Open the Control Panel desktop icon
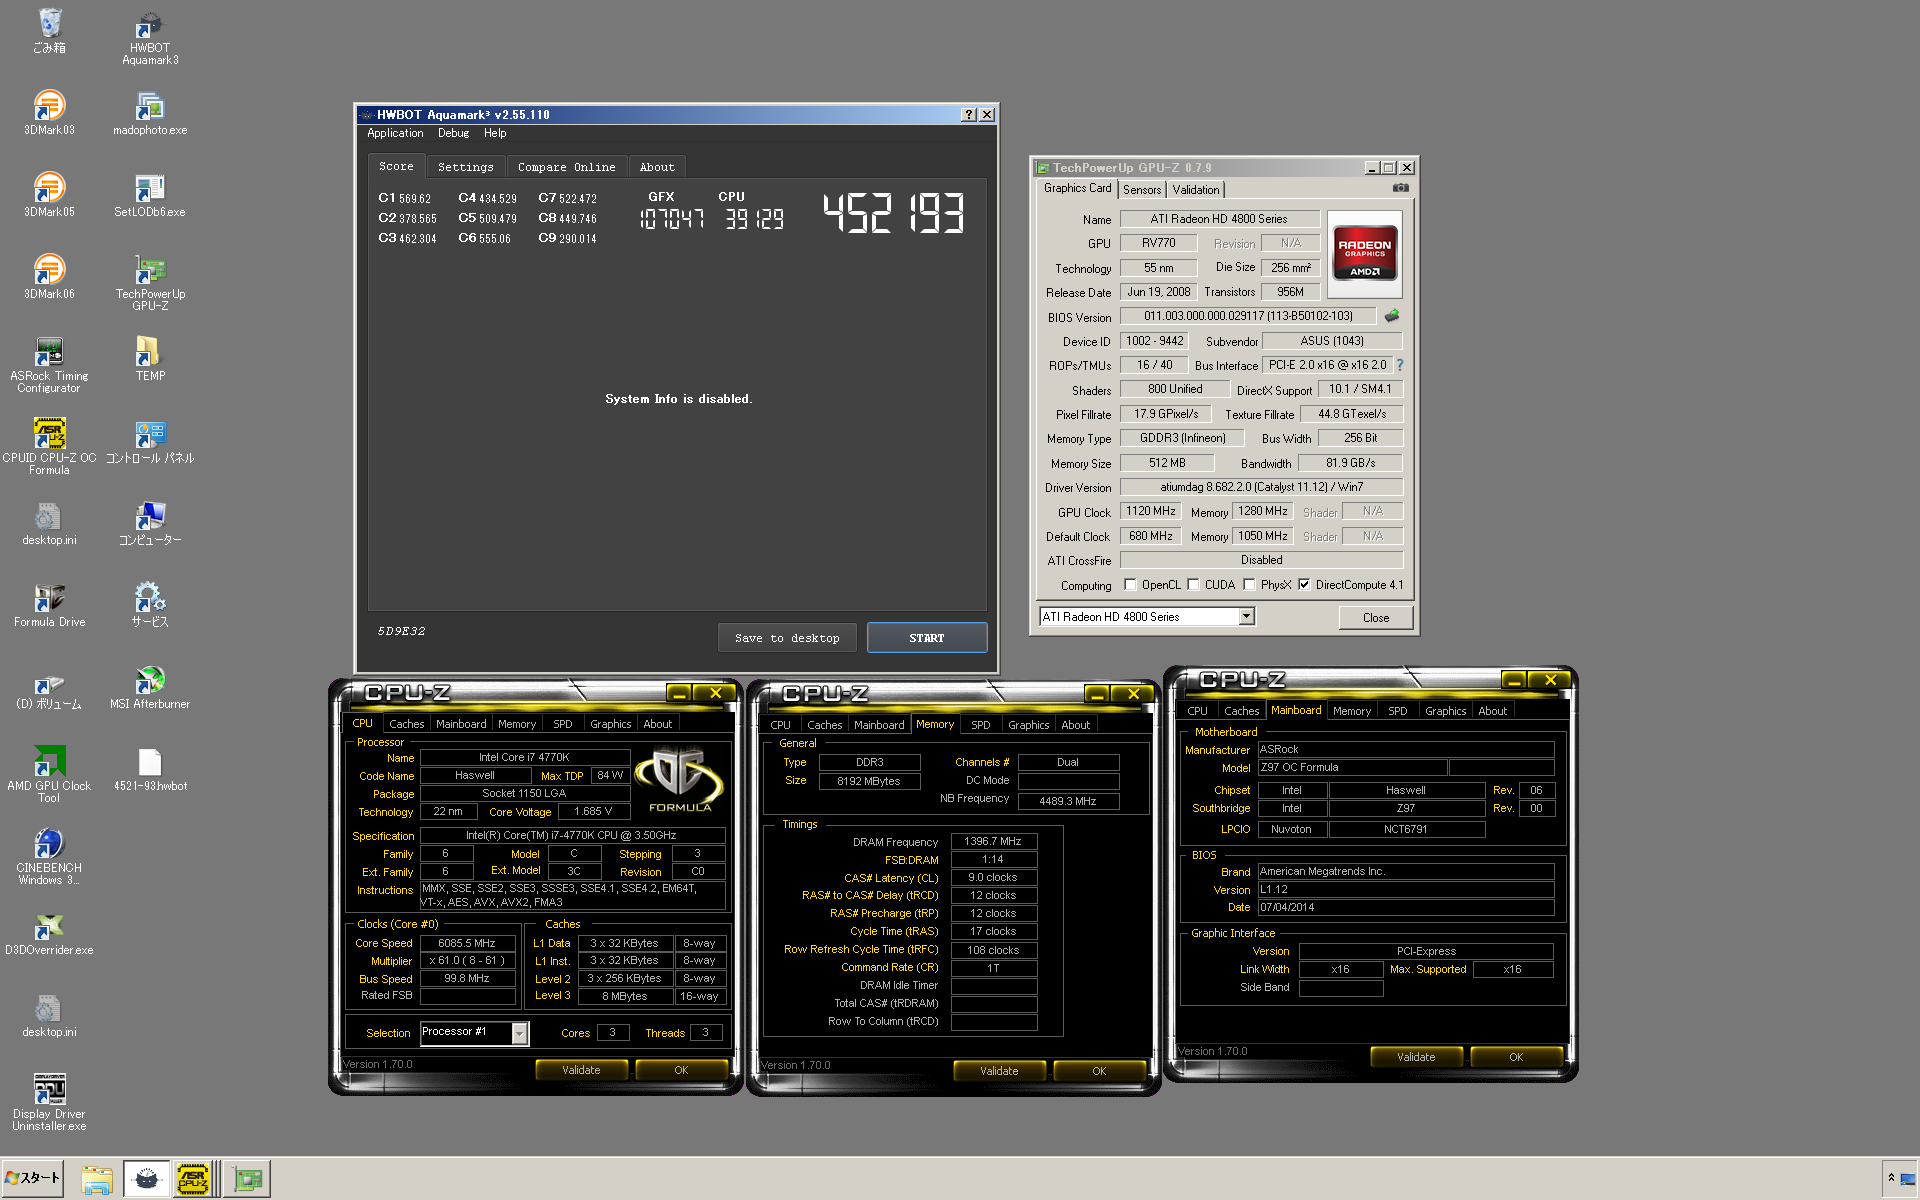Screen dimensions: 1920x1200 tap(149, 440)
